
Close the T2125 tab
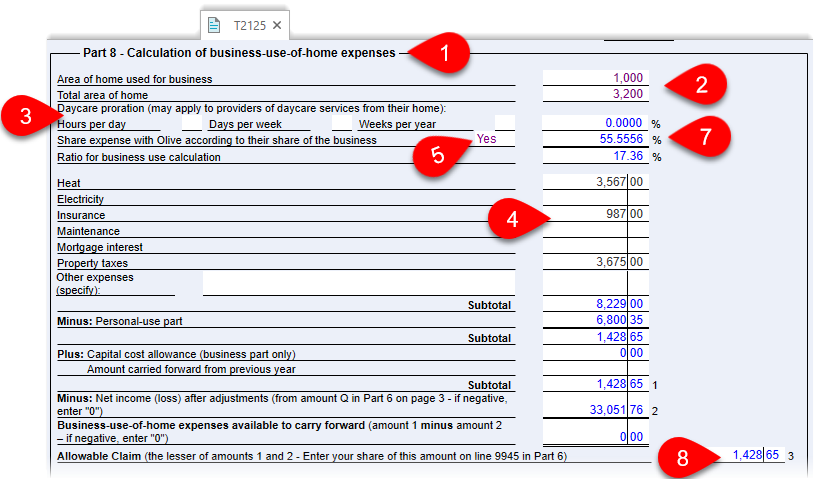pos(277,25)
